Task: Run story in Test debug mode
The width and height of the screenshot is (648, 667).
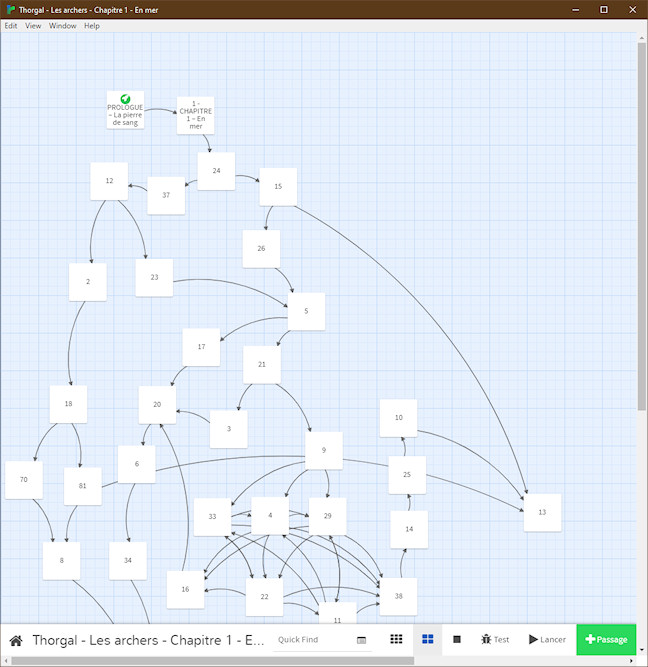Action: [494, 639]
